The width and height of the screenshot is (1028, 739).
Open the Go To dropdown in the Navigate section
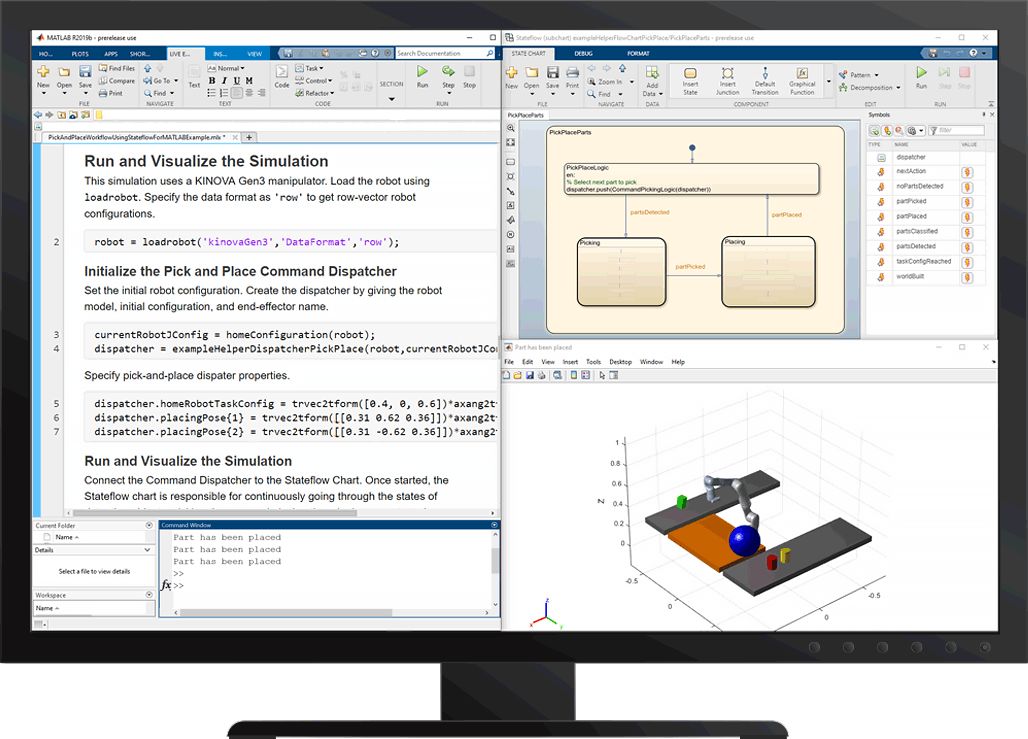tap(161, 81)
